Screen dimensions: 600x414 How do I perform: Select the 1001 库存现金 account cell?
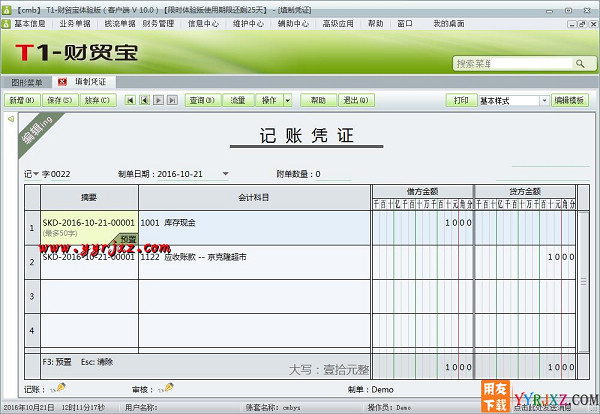point(254,228)
